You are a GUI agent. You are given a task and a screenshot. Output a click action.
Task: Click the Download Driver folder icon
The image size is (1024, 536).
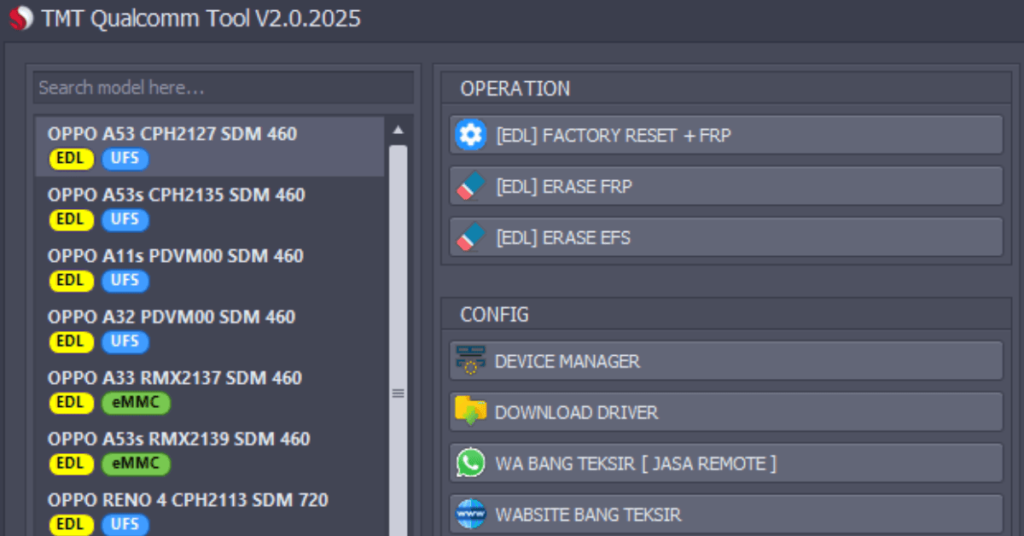click(x=470, y=411)
